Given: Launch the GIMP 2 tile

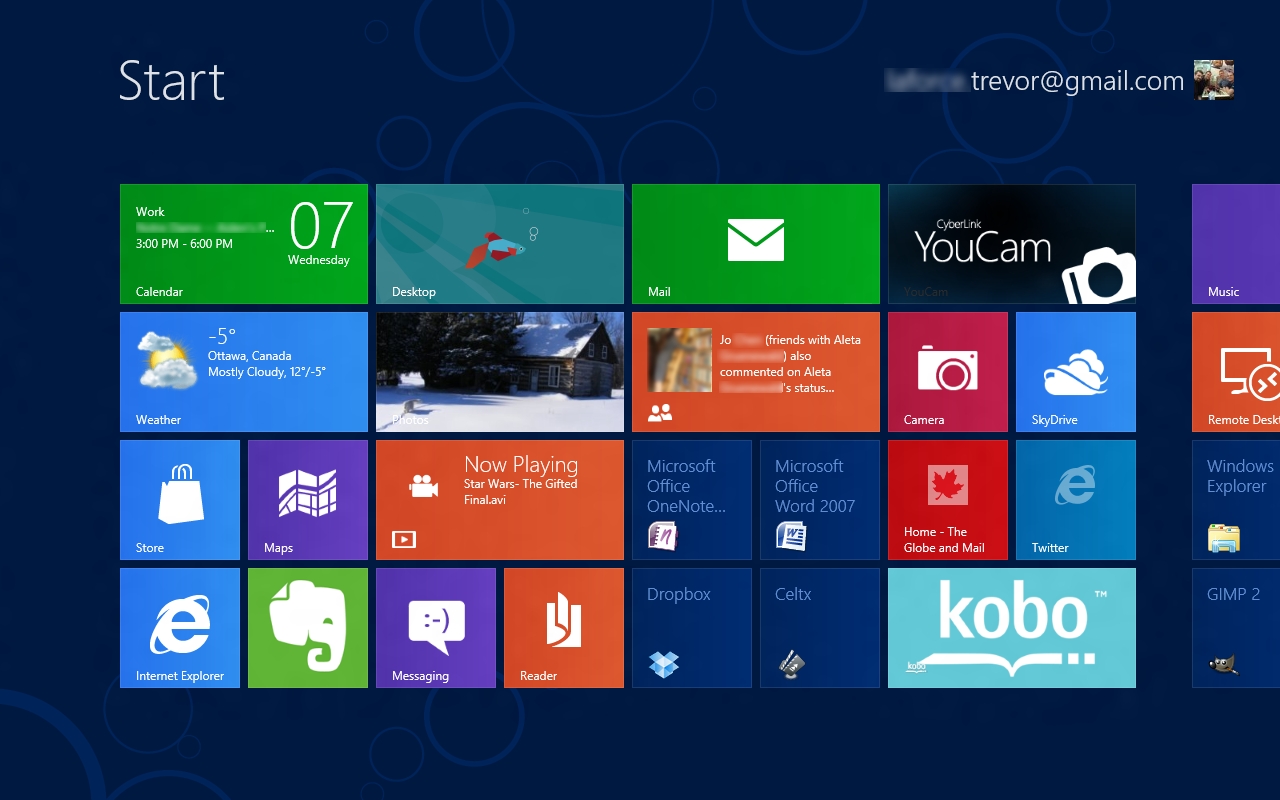Looking at the screenshot, I should click(1236, 628).
